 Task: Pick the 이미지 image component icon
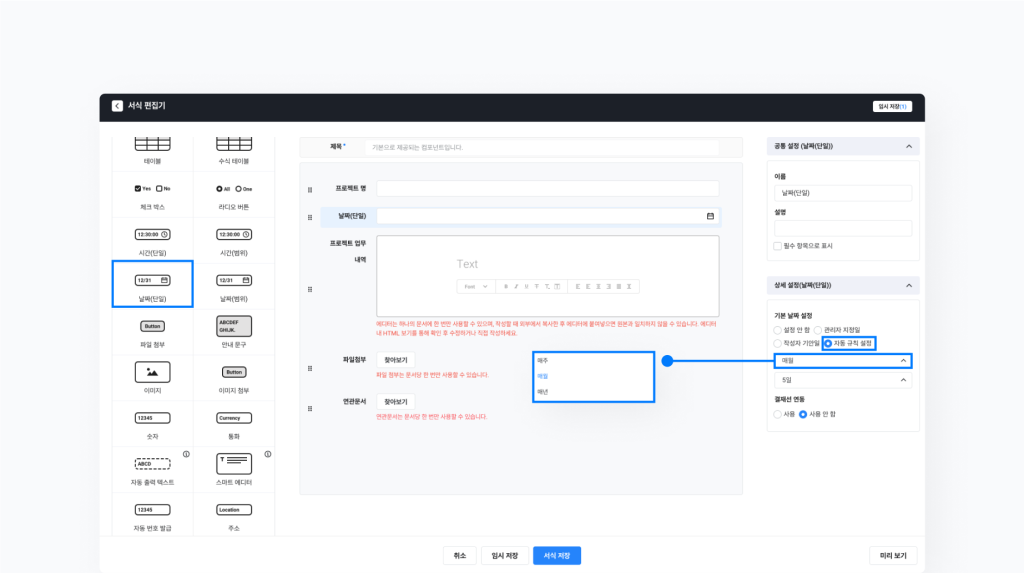pyautogui.click(x=152, y=371)
